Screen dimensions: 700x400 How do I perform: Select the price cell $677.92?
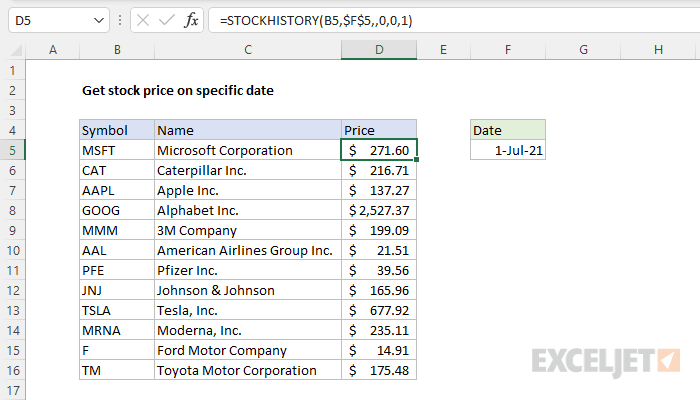379,310
